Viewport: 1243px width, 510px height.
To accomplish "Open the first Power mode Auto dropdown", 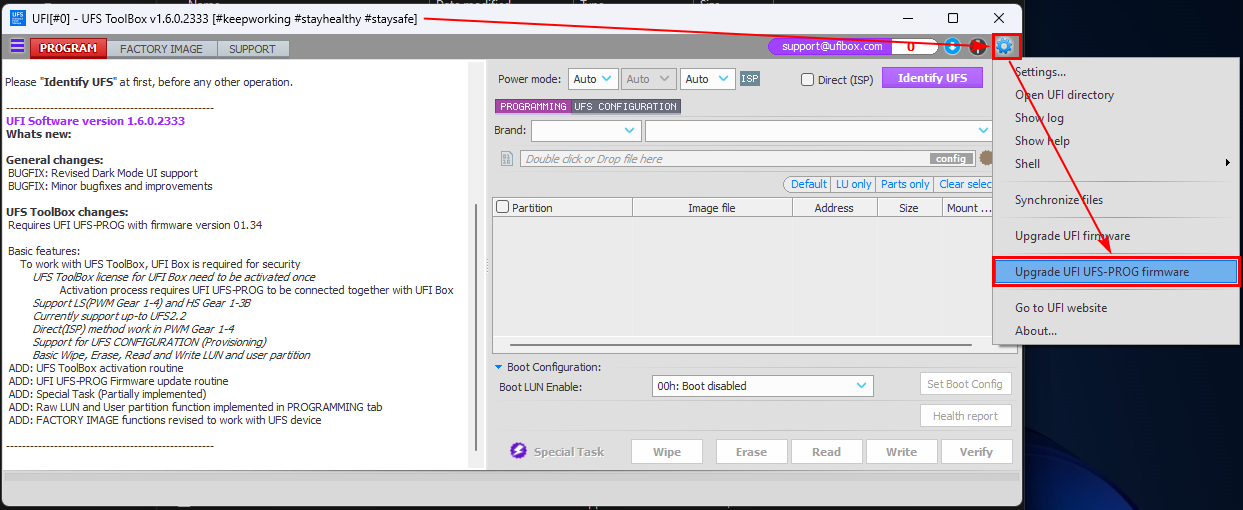I will coord(593,79).
